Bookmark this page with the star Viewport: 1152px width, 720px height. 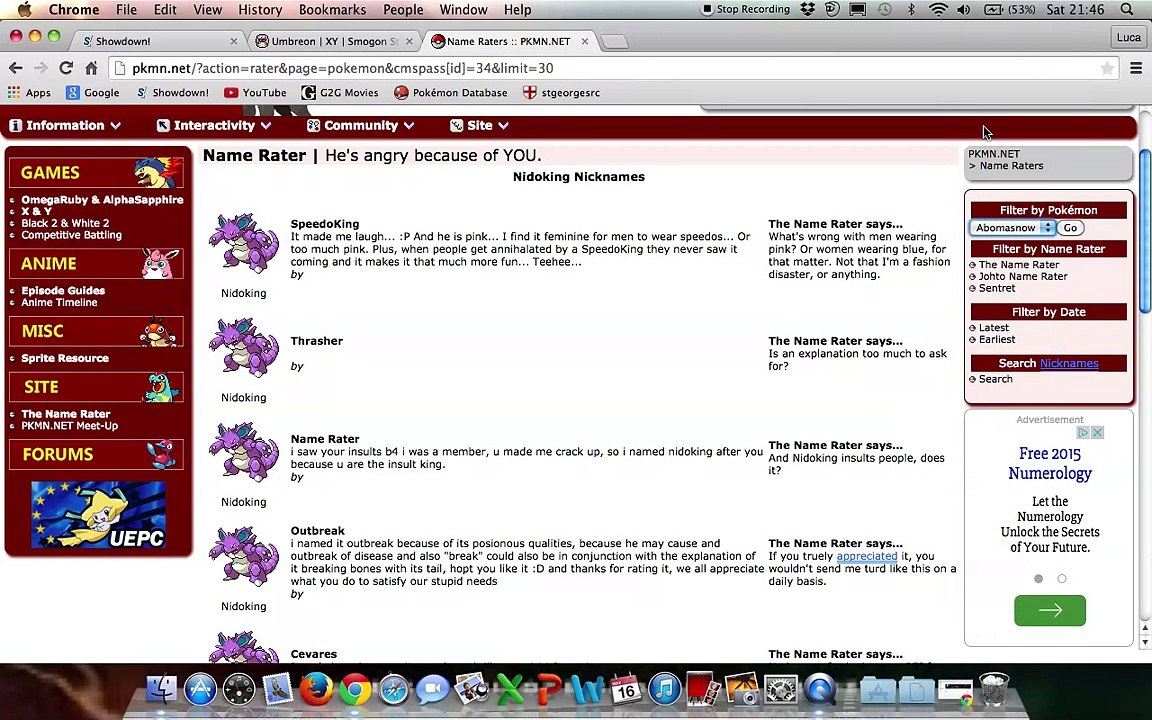1106,68
